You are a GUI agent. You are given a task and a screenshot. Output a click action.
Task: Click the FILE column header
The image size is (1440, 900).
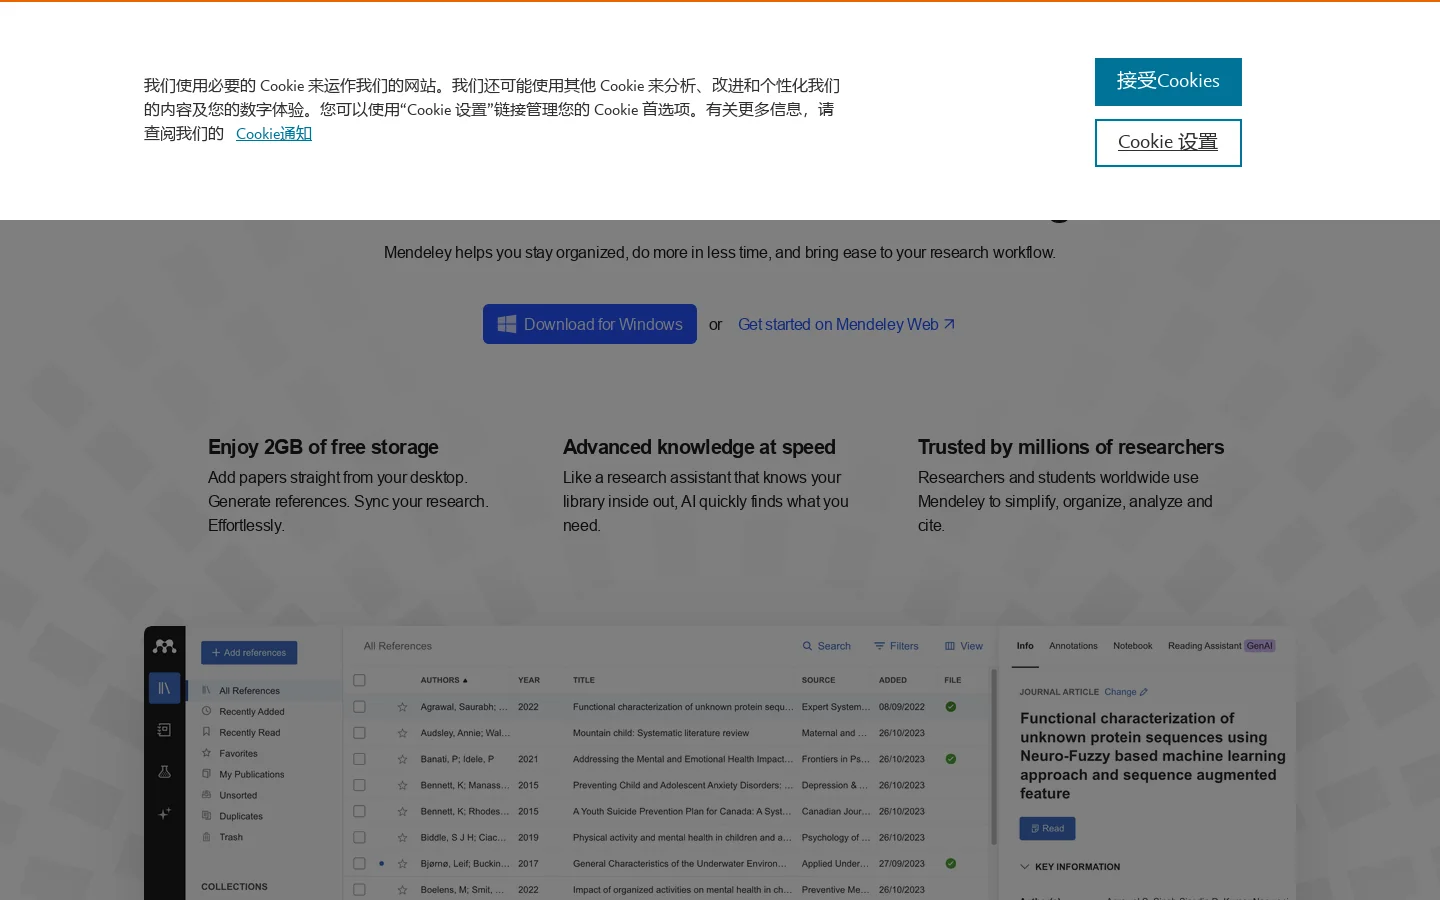tap(953, 680)
